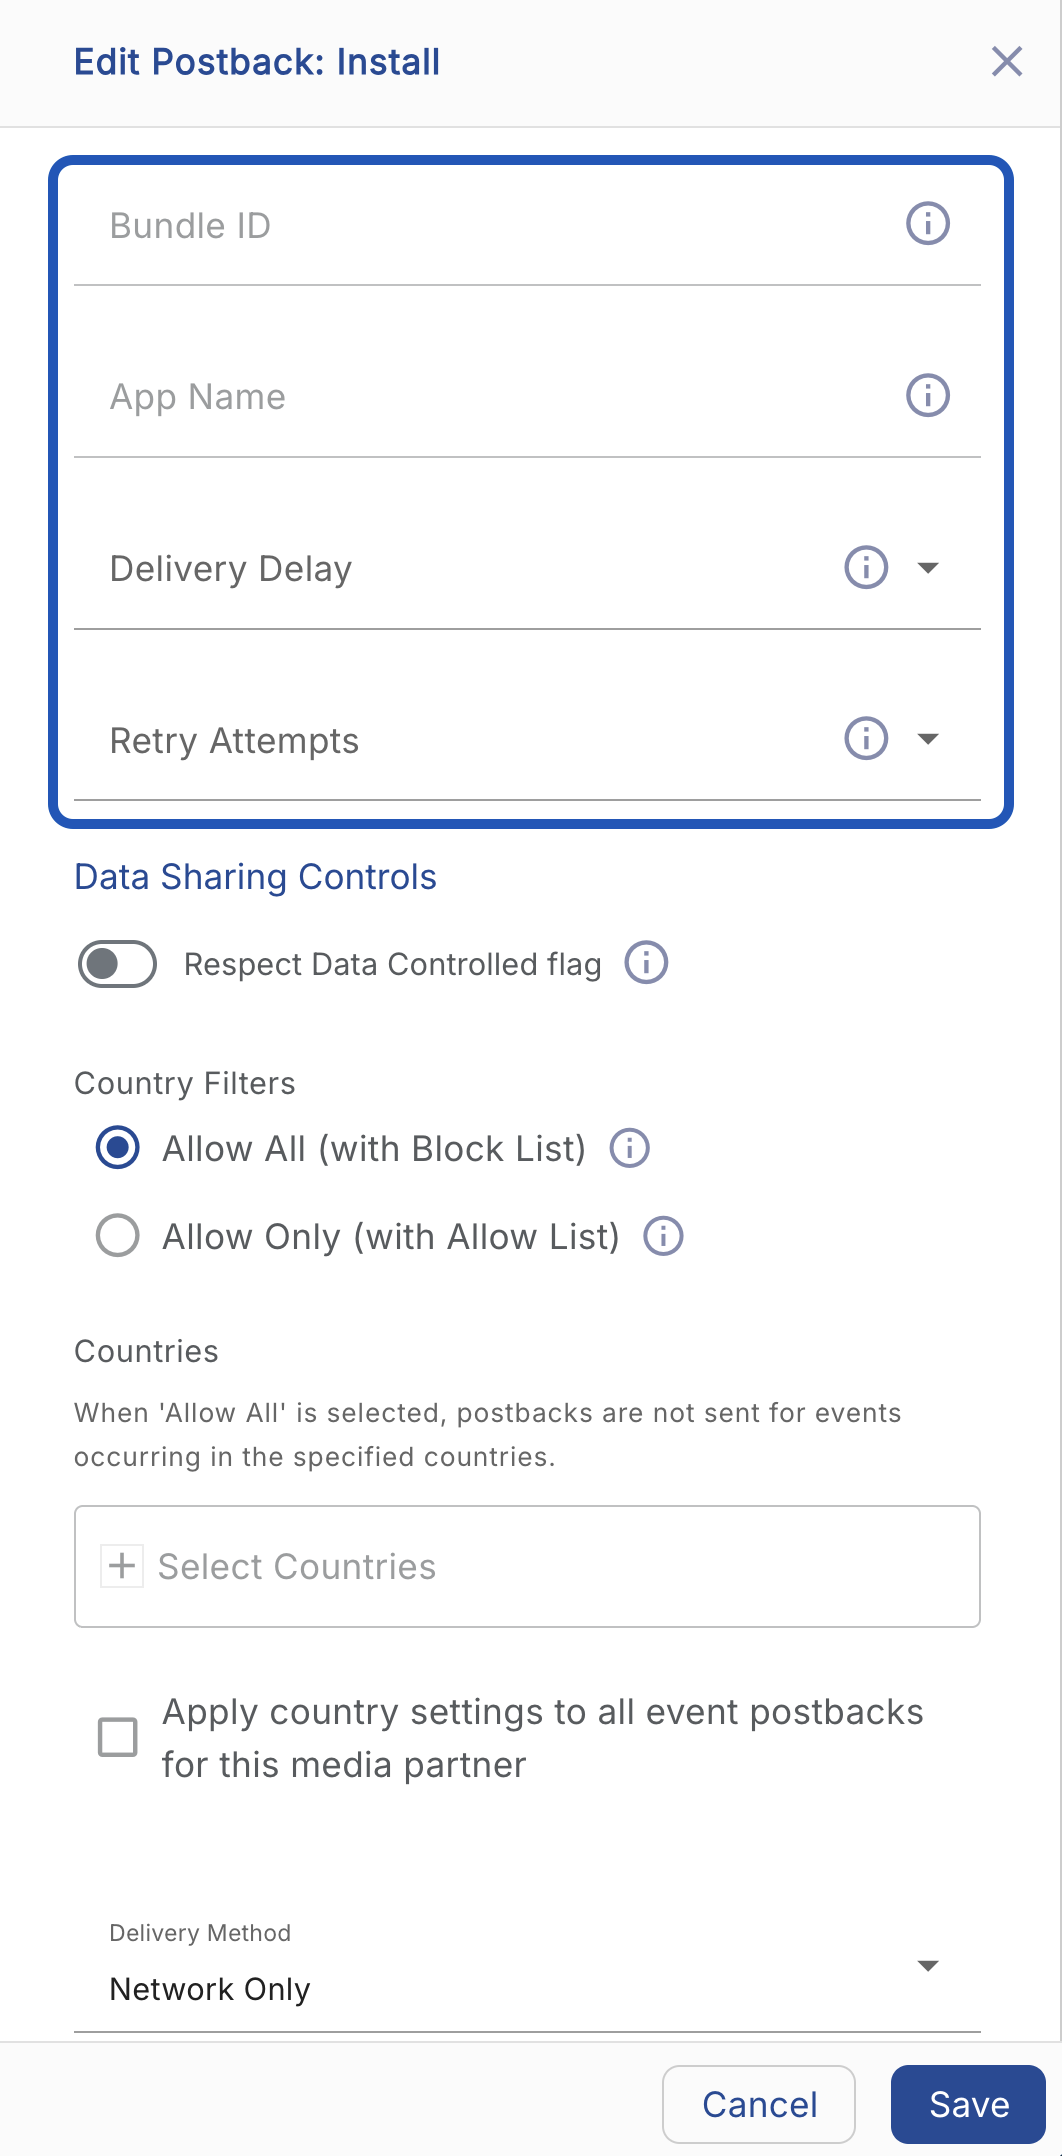Expand the Retry Attempts dropdown arrow
The height and width of the screenshot is (2156, 1062).
(x=928, y=739)
